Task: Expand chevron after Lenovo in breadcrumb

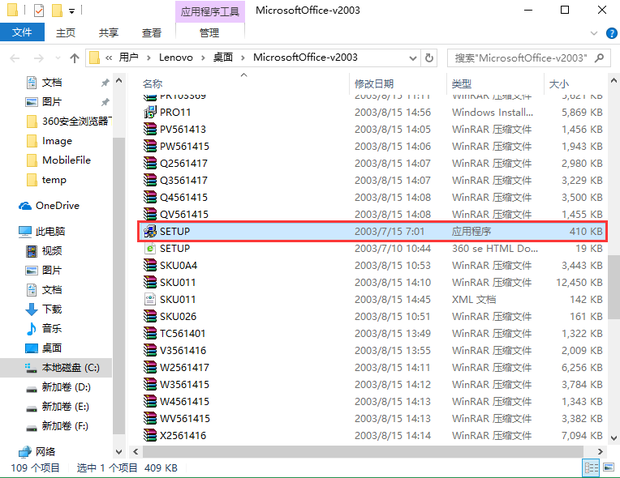Action: pos(203,58)
